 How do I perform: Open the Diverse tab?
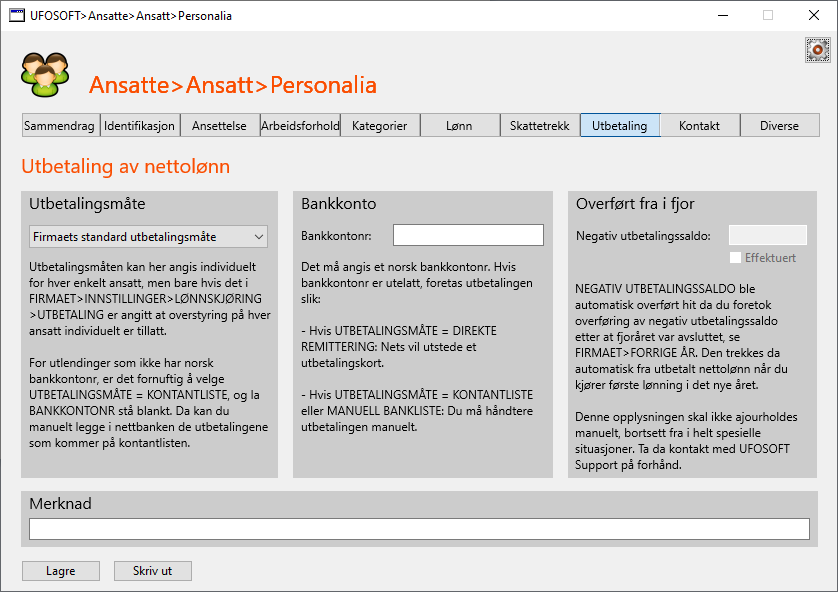coord(780,126)
